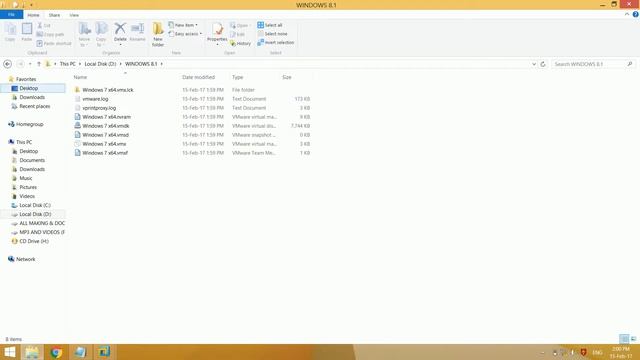Open the New item dropdown
Image resolution: width=640 pixels, height=360 pixels.
click(183, 25)
